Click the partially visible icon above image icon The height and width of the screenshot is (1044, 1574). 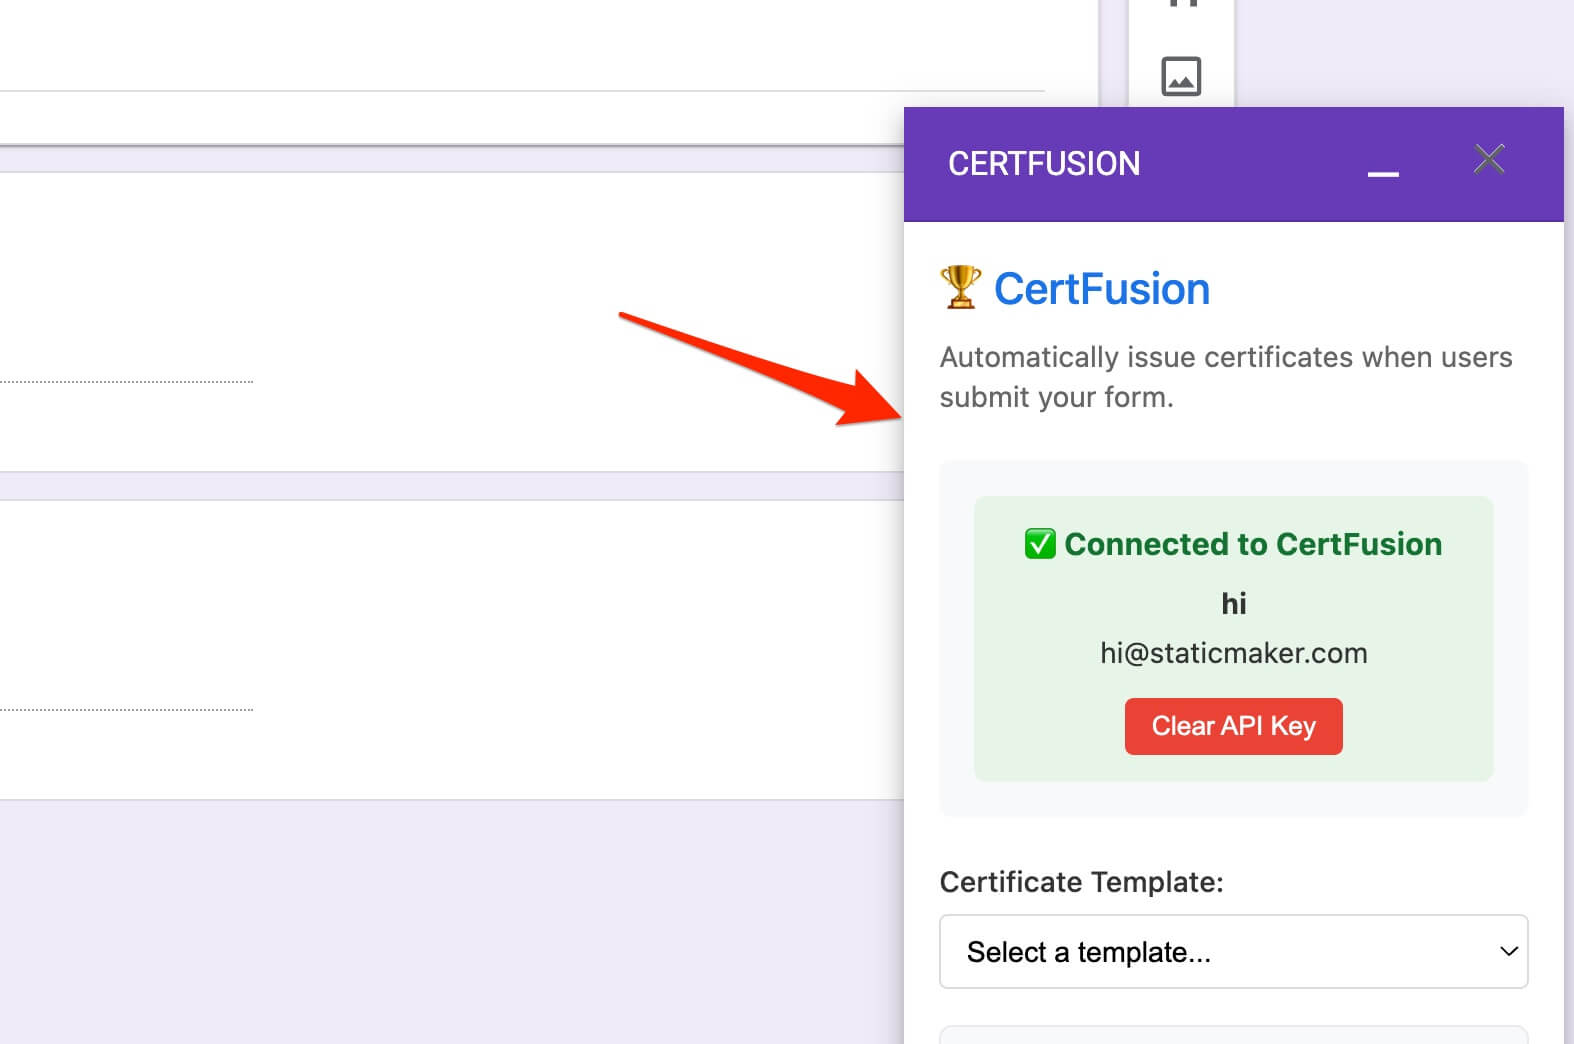pyautogui.click(x=1182, y=4)
